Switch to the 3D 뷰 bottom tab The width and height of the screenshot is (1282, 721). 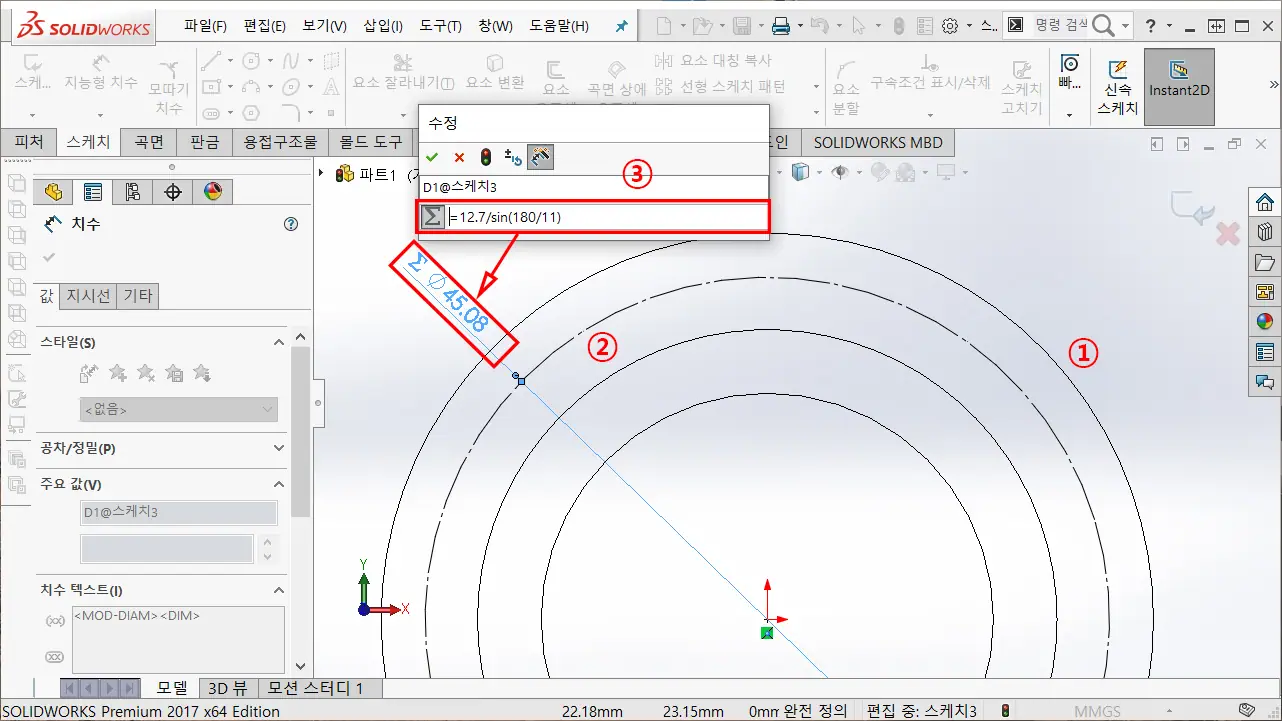click(x=227, y=688)
